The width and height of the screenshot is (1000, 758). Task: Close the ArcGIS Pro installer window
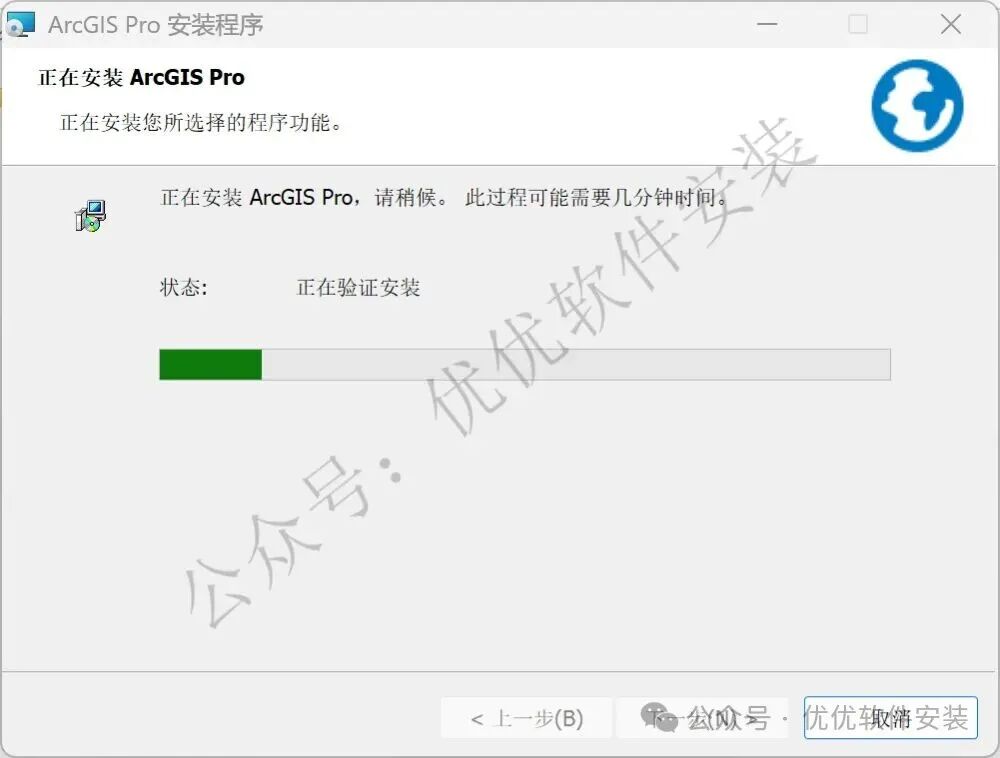click(950, 24)
